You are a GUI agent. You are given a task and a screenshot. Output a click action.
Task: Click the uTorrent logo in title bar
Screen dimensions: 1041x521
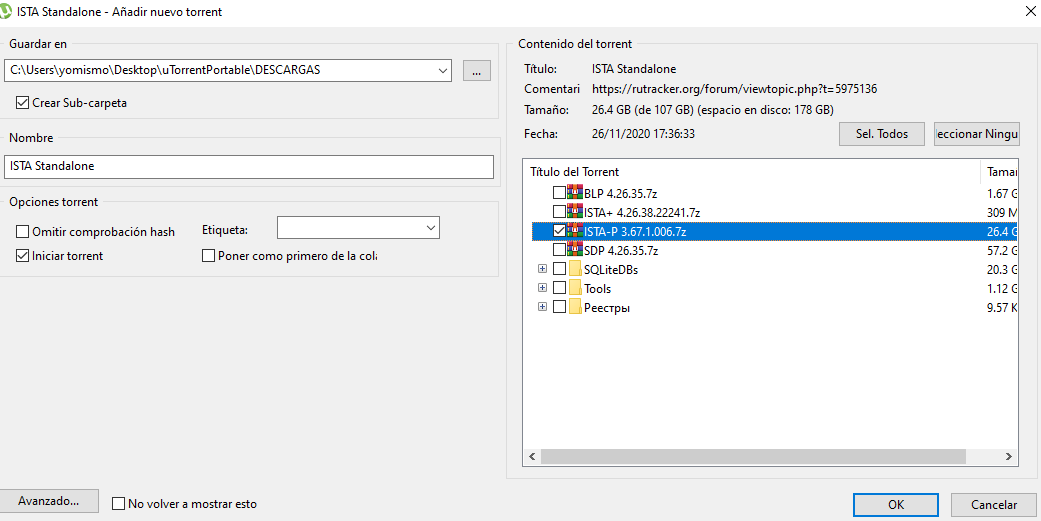[5, 11]
